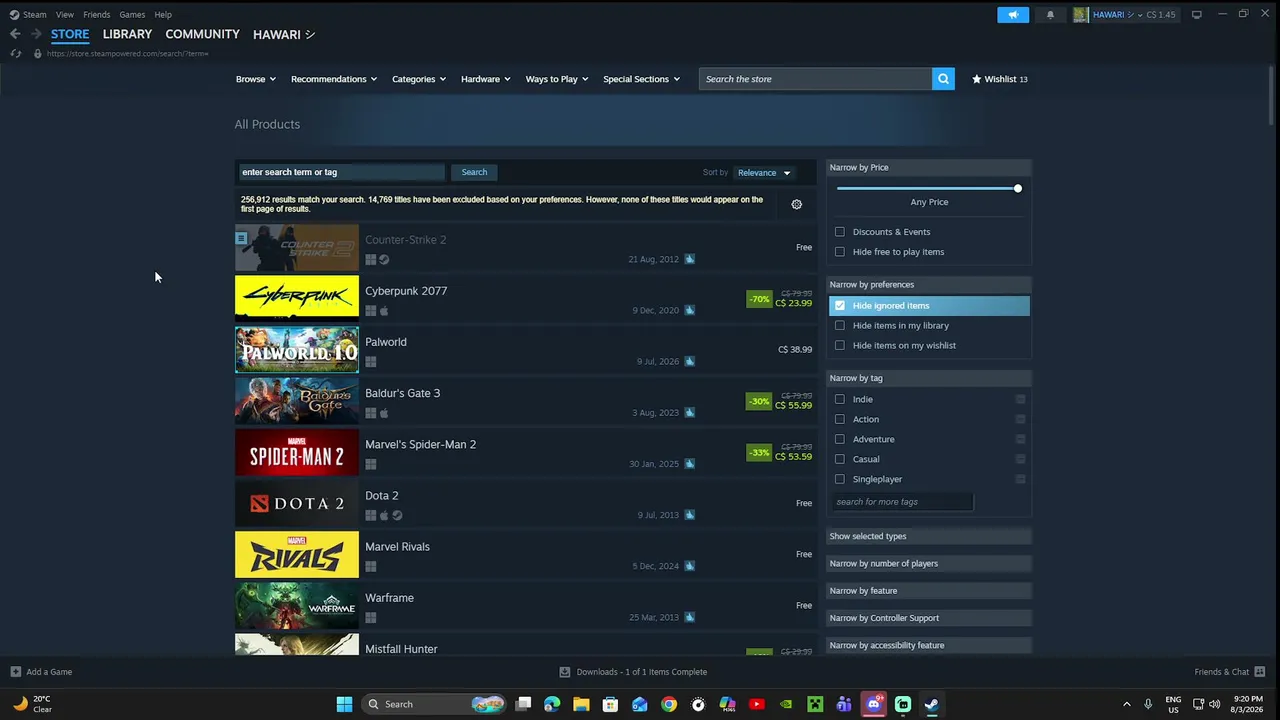The height and width of the screenshot is (720, 1280).
Task: Adjust the Narrow by Price slider handle
Action: coord(1018,189)
